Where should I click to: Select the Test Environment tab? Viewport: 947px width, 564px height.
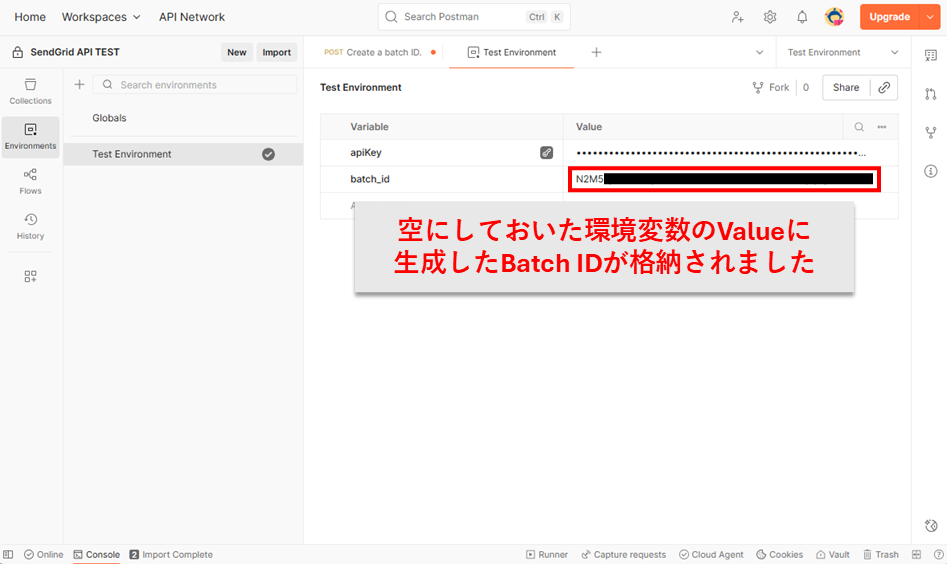(x=512, y=53)
